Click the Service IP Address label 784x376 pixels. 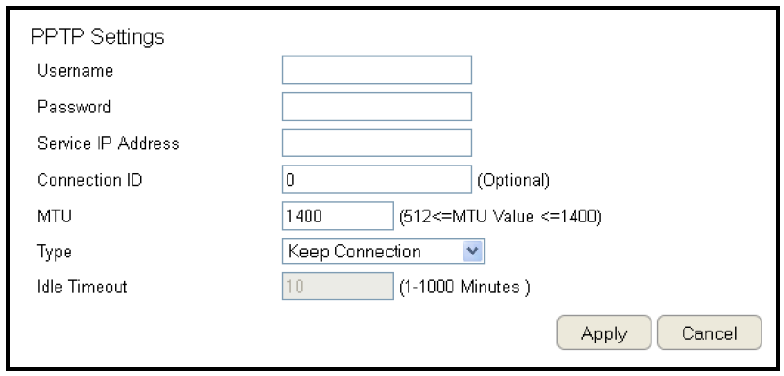coord(108,144)
